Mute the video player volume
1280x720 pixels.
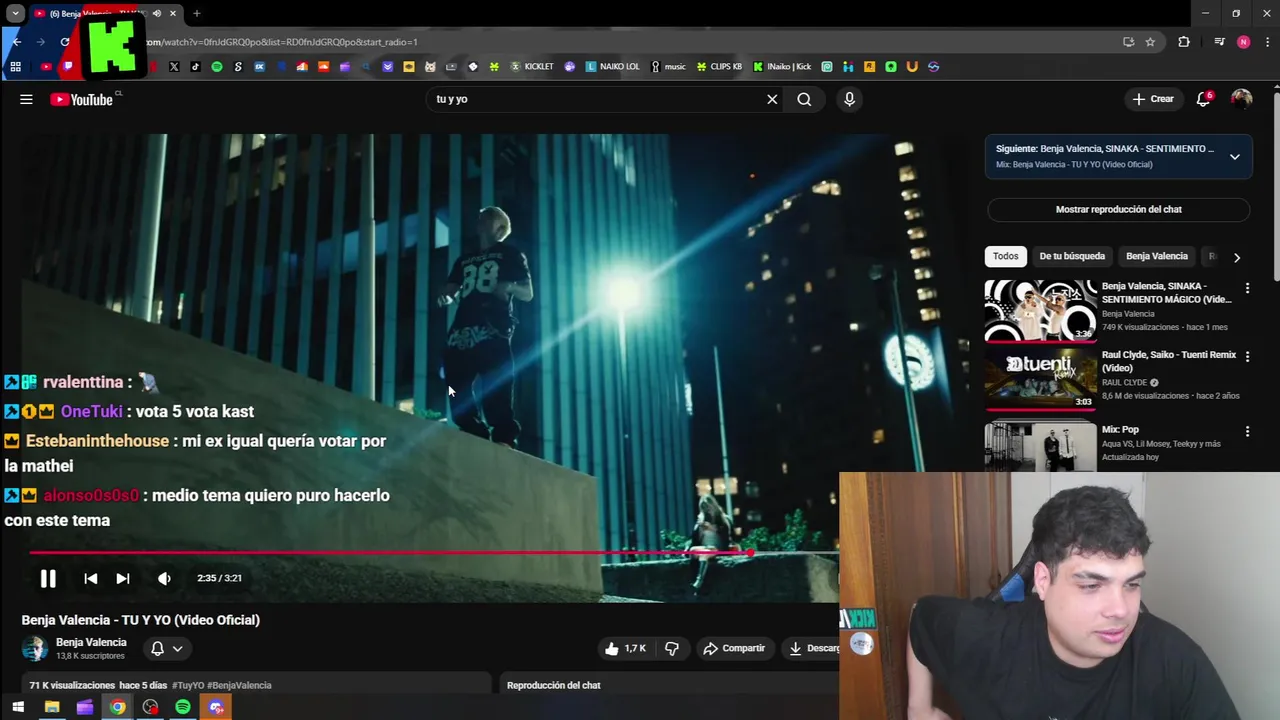click(x=164, y=578)
